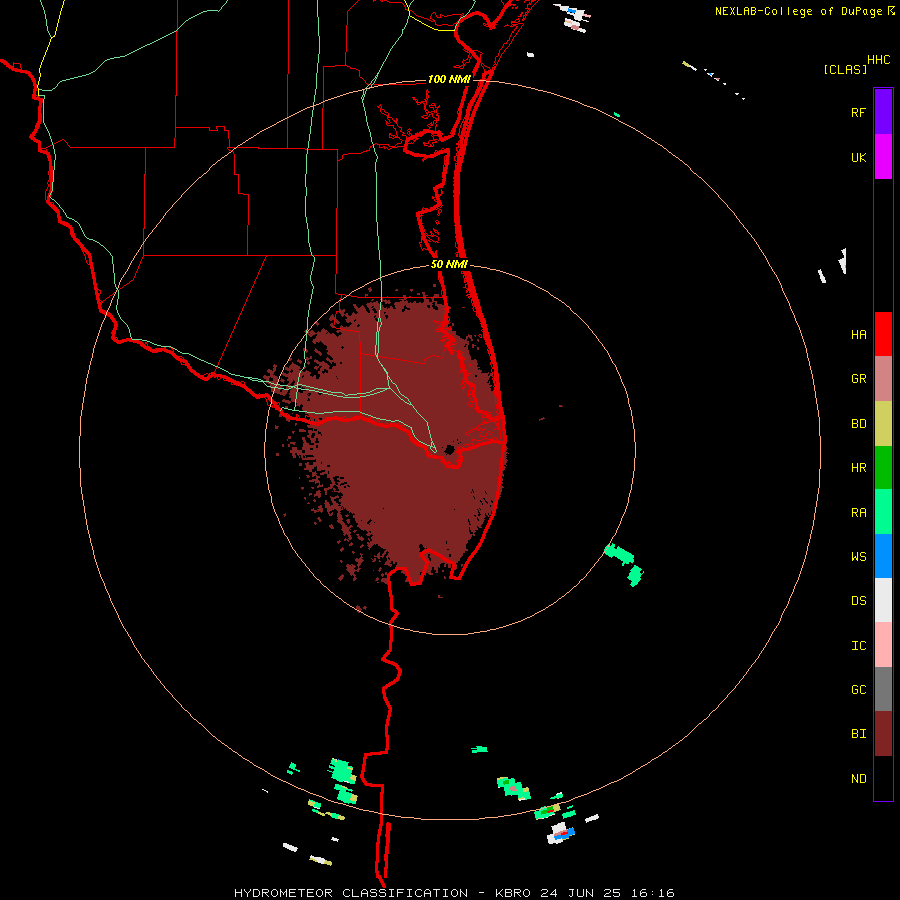
Task: Click the UK magenta legend color block
Action: [x=883, y=156]
